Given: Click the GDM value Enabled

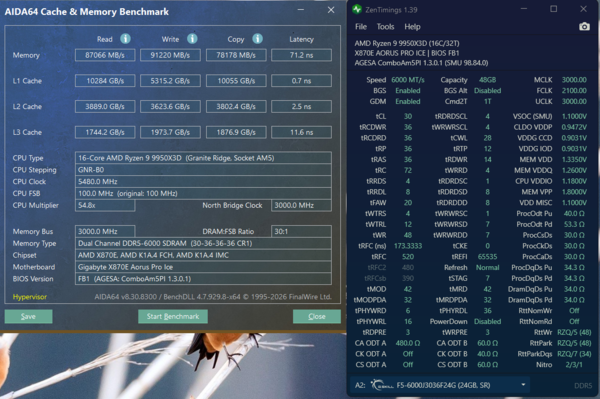Looking at the screenshot, I should [x=408, y=101].
